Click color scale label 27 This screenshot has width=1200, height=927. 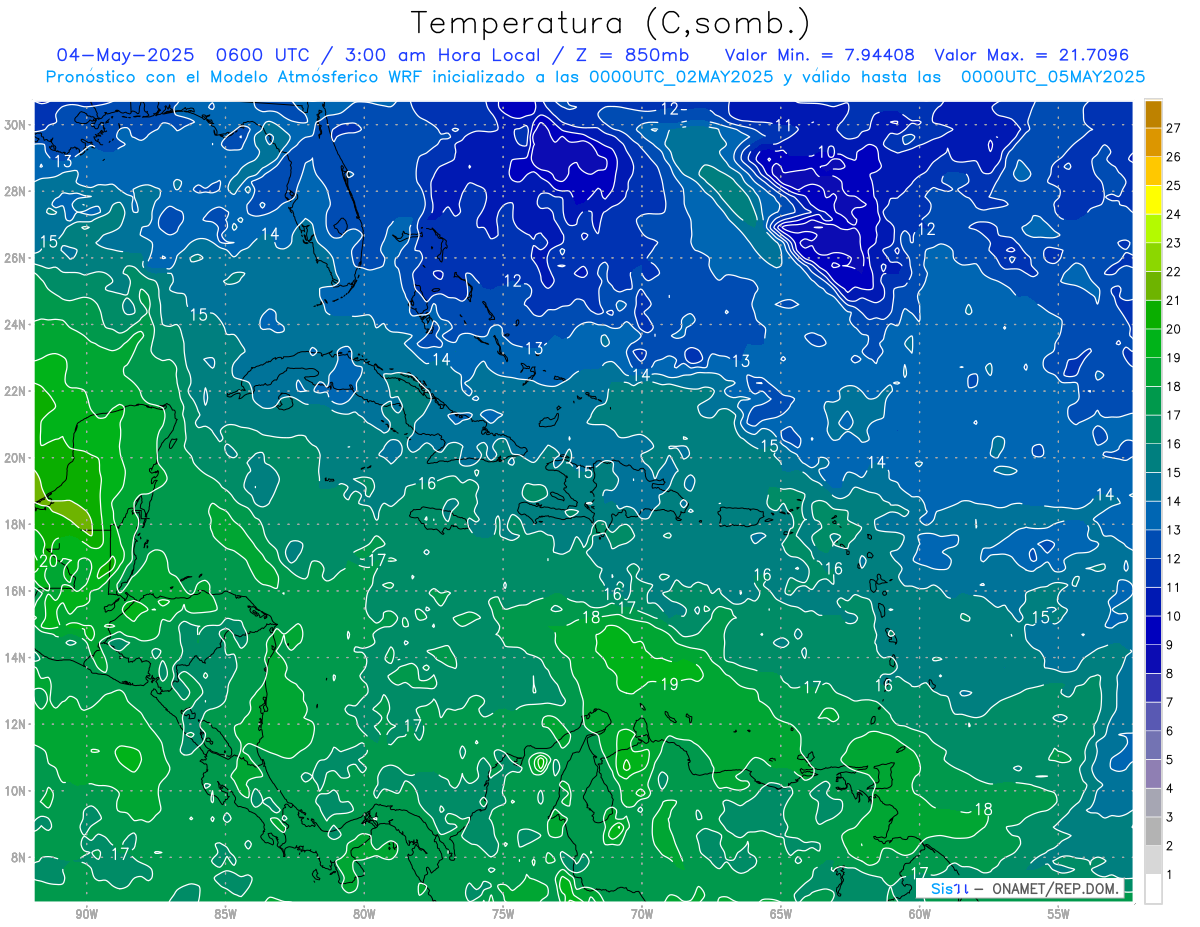point(1174,127)
